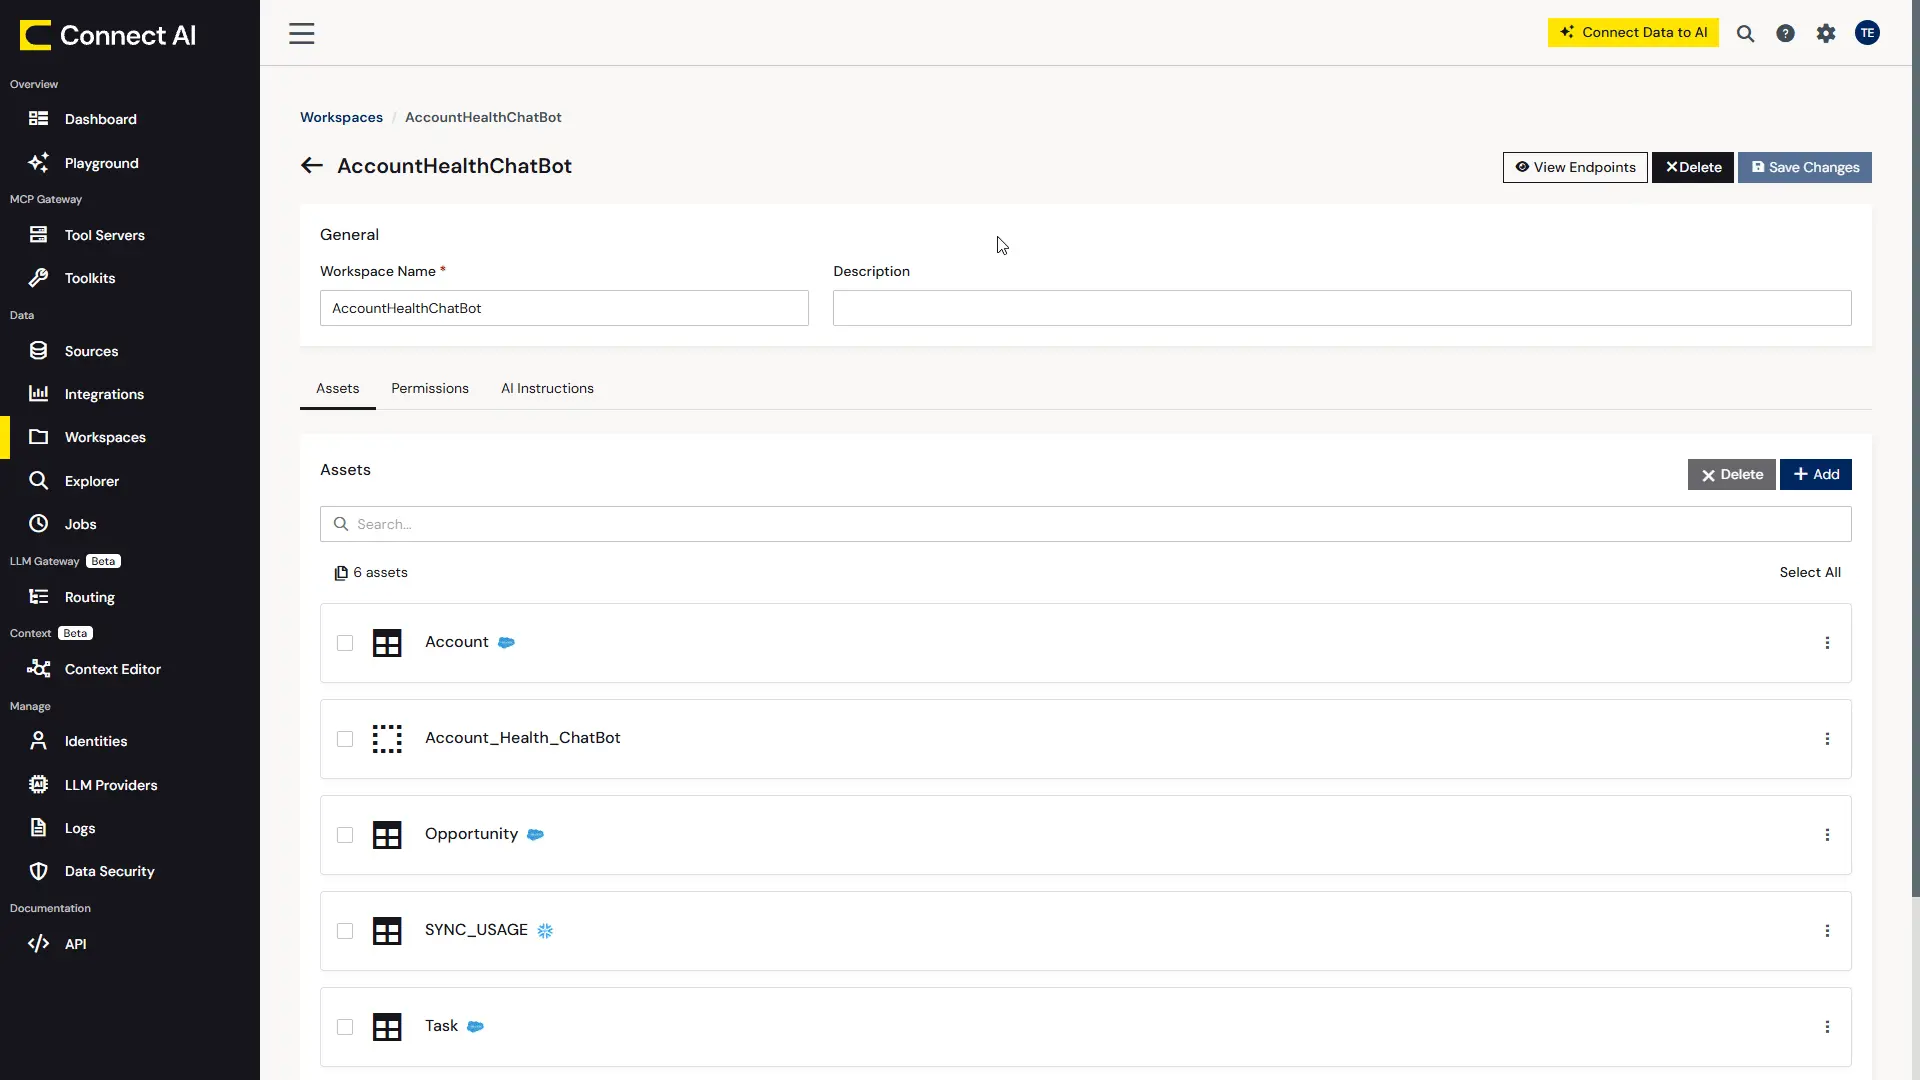Screen dimensions: 1920x1080
Task: Check the SYNC_USAGE asset checkbox
Action: [345, 931]
